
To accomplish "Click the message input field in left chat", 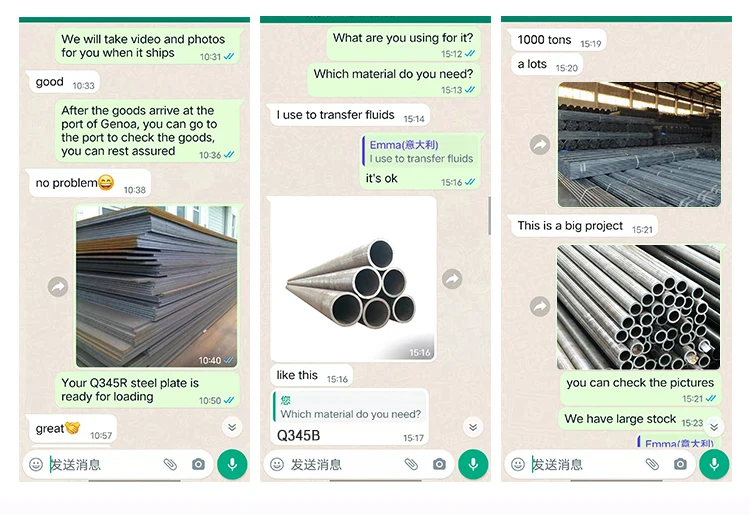I will point(104,464).
